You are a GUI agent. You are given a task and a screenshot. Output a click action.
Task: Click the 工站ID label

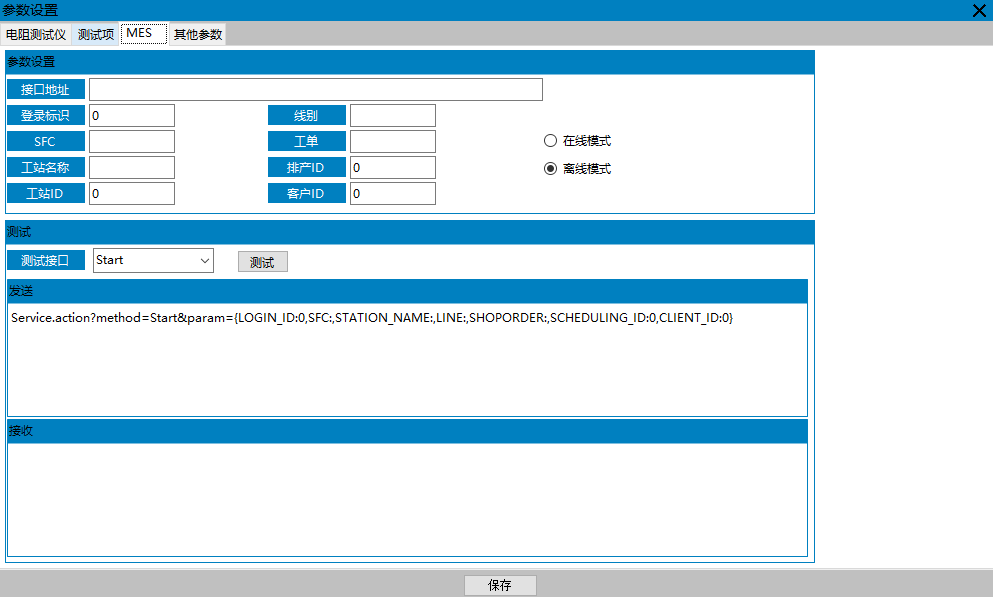[x=46, y=193]
